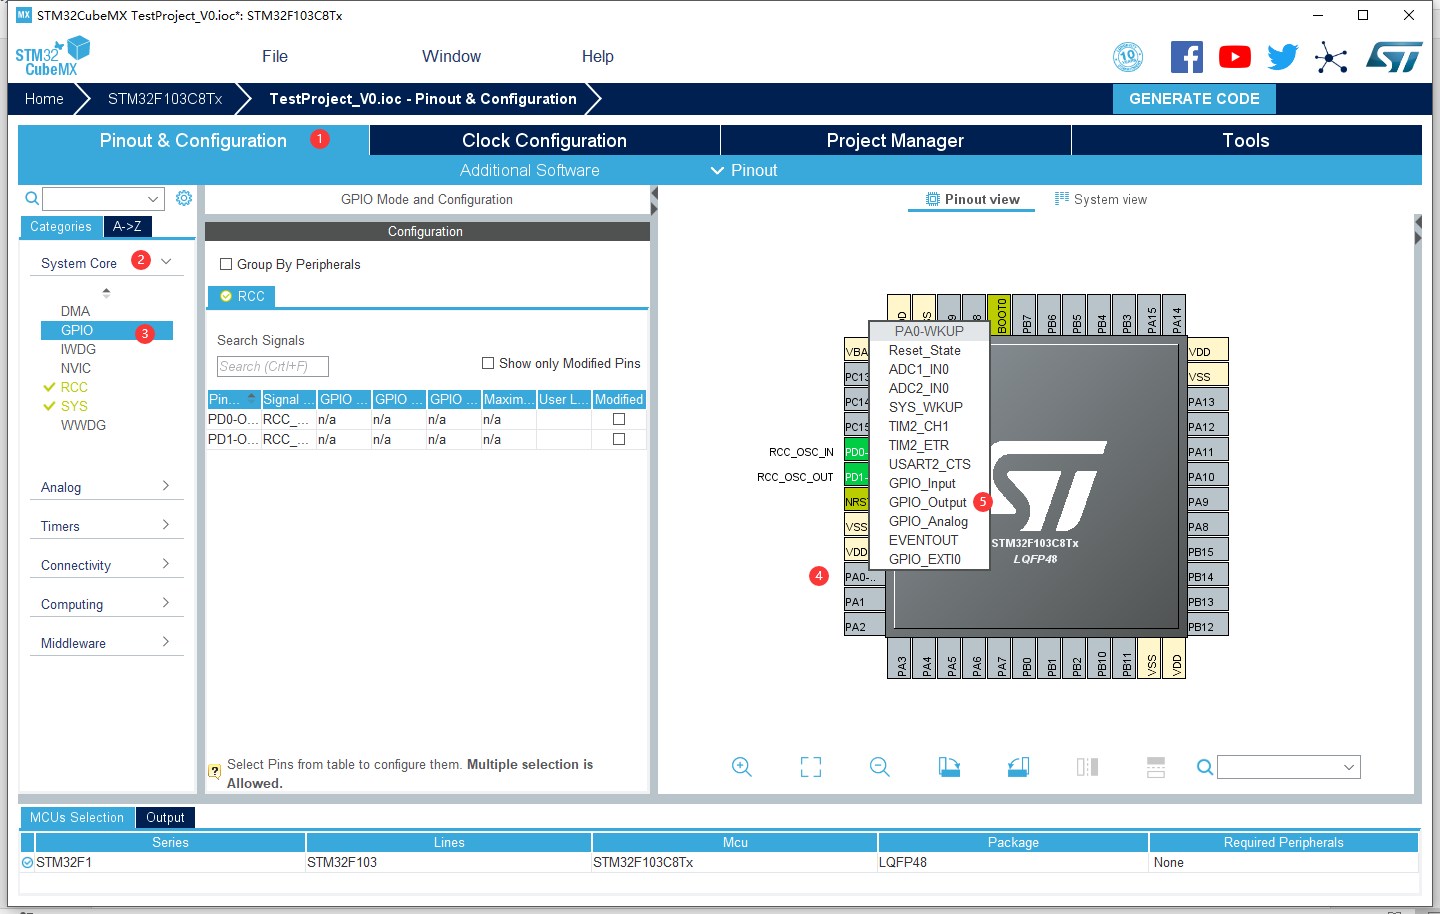Expand the Connectivity category
This screenshot has height=914, width=1440.
coord(166,564)
